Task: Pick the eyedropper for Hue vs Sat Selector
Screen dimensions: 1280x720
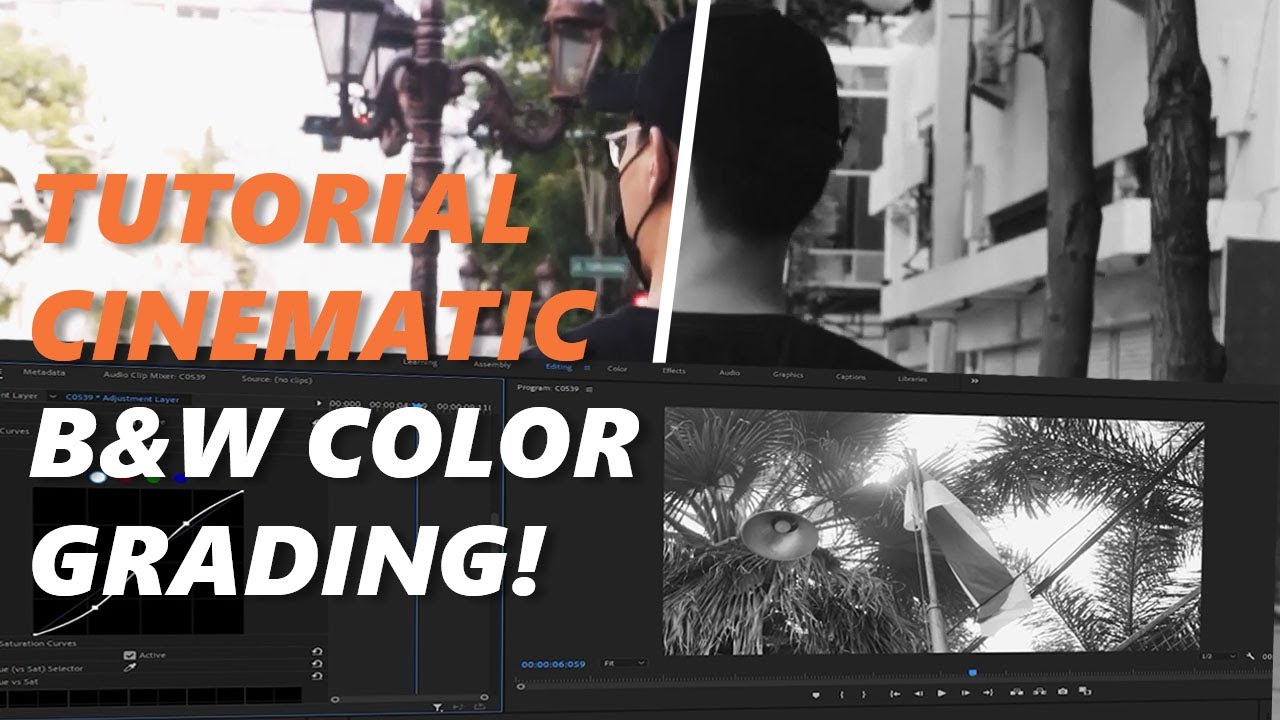Action: tap(129, 667)
